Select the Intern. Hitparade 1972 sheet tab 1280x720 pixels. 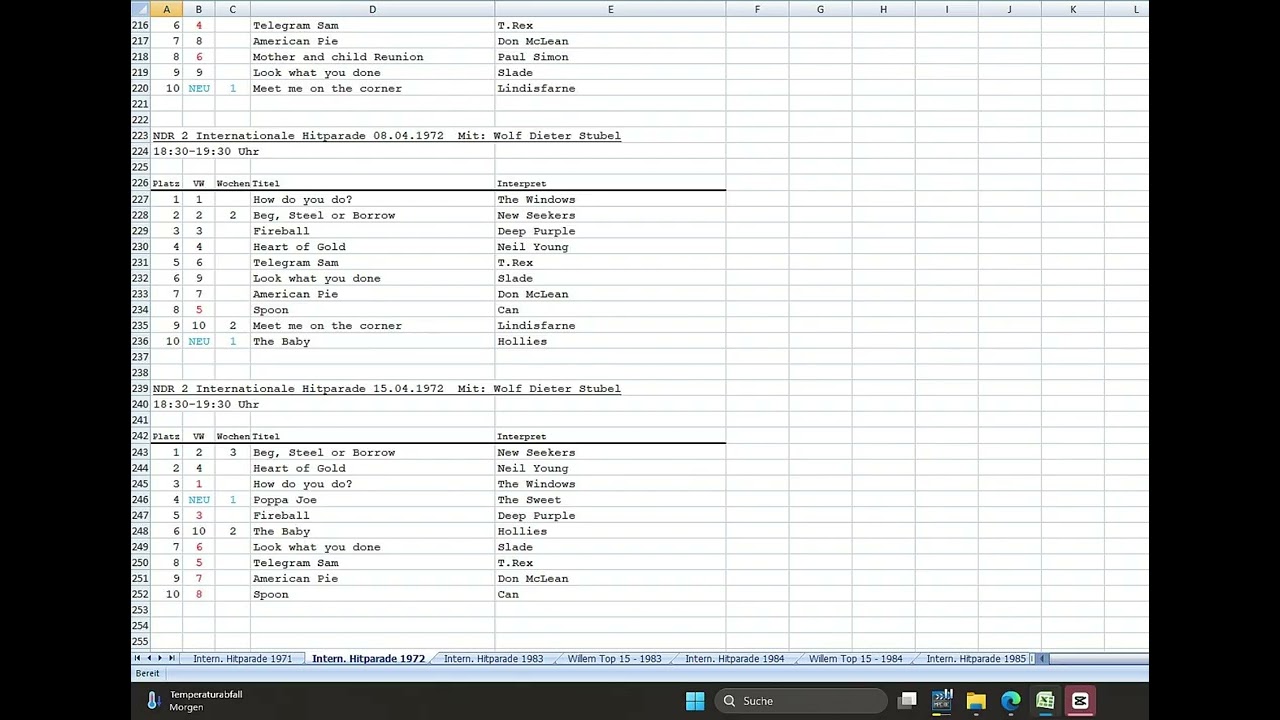tap(368, 659)
